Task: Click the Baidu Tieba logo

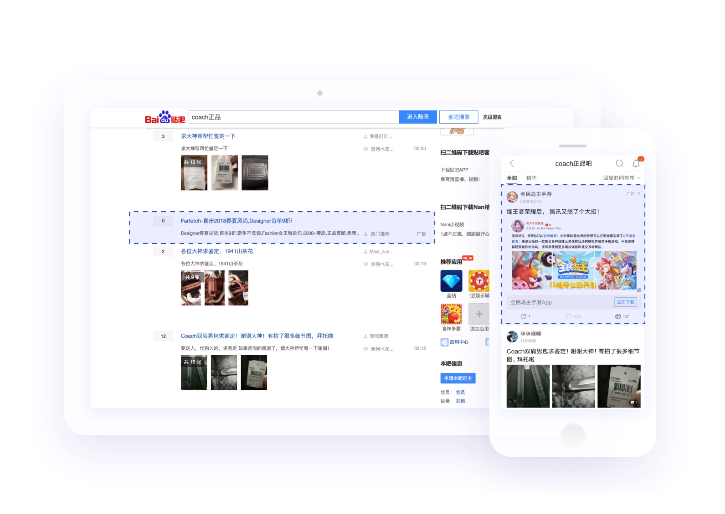Action: click(164, 118)
